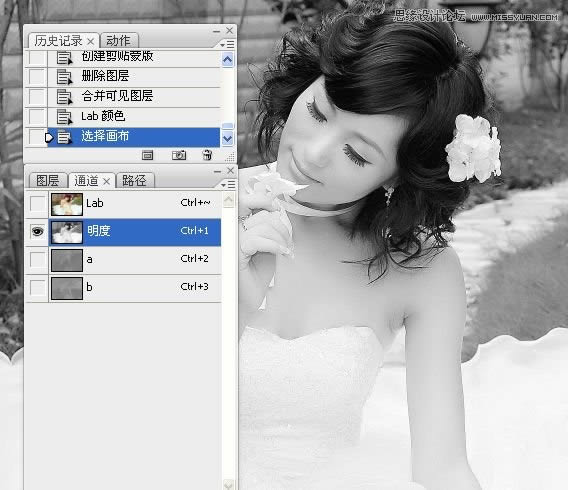This screenshot has height=490, width=568.
Task: Click history state icon beside 合并可见图层
Action: pyautogui.click(x=64, y=97)
